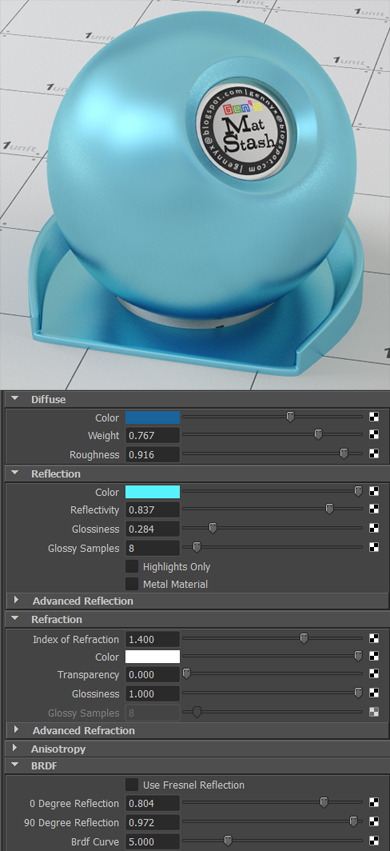Click map checker icon beside Index of Refraction

(x=374, y=639)
